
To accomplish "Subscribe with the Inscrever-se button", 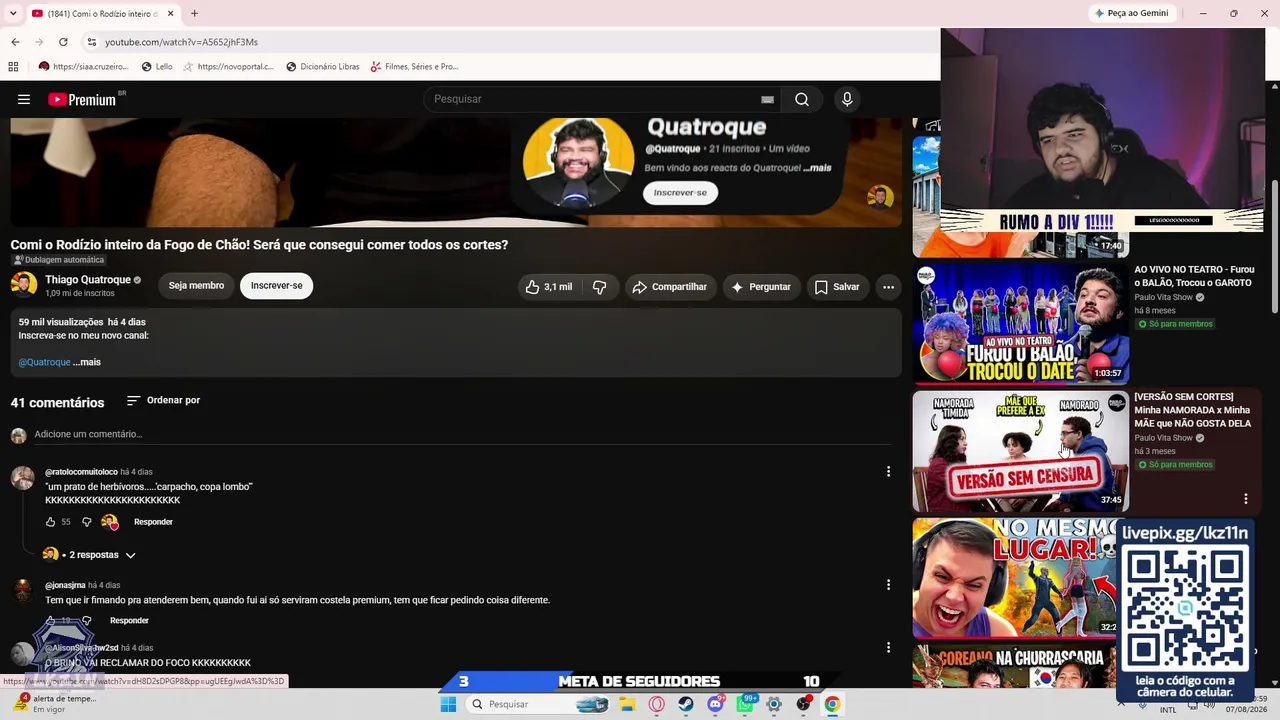I will pos(277,286).
